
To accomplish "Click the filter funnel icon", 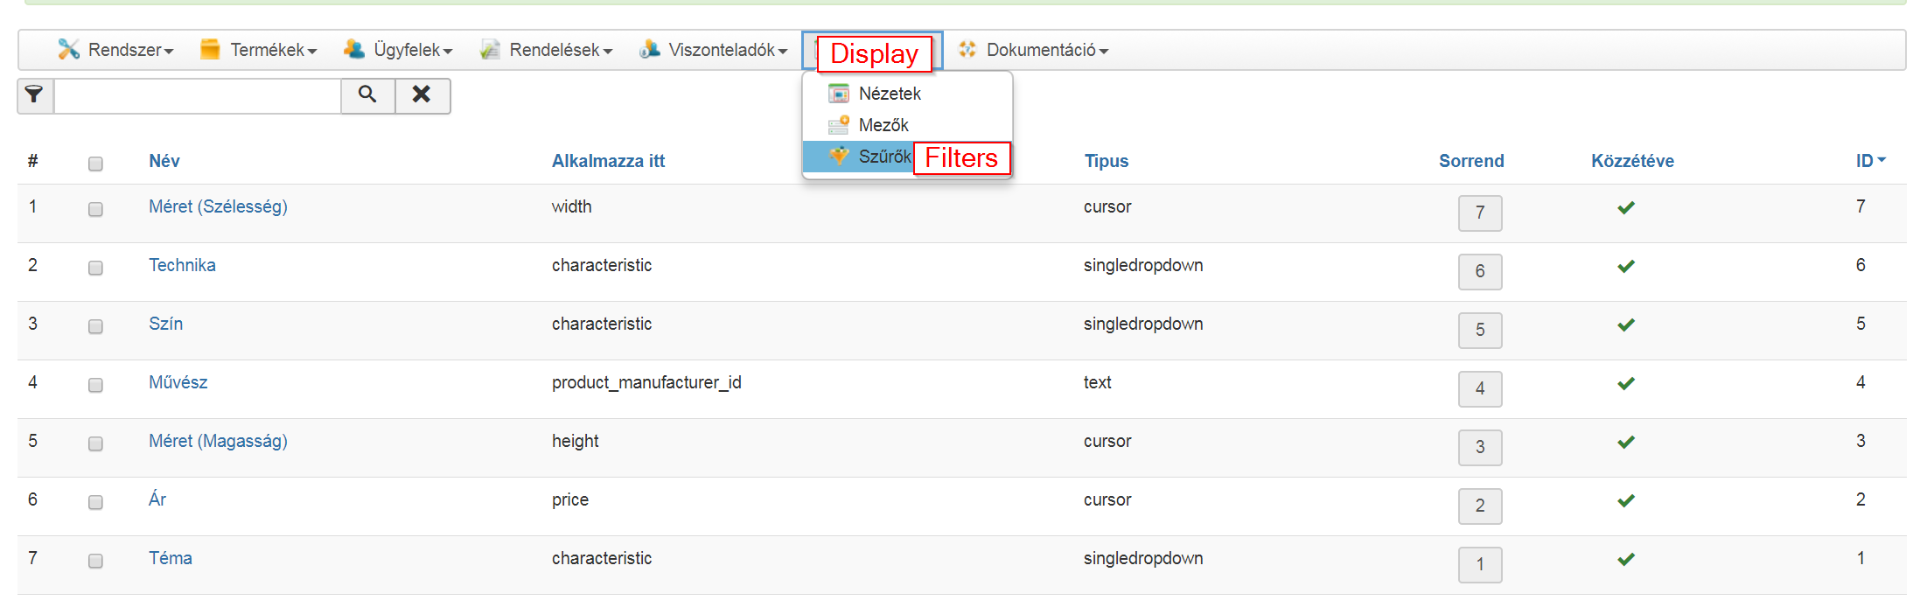I will [35, 96].
